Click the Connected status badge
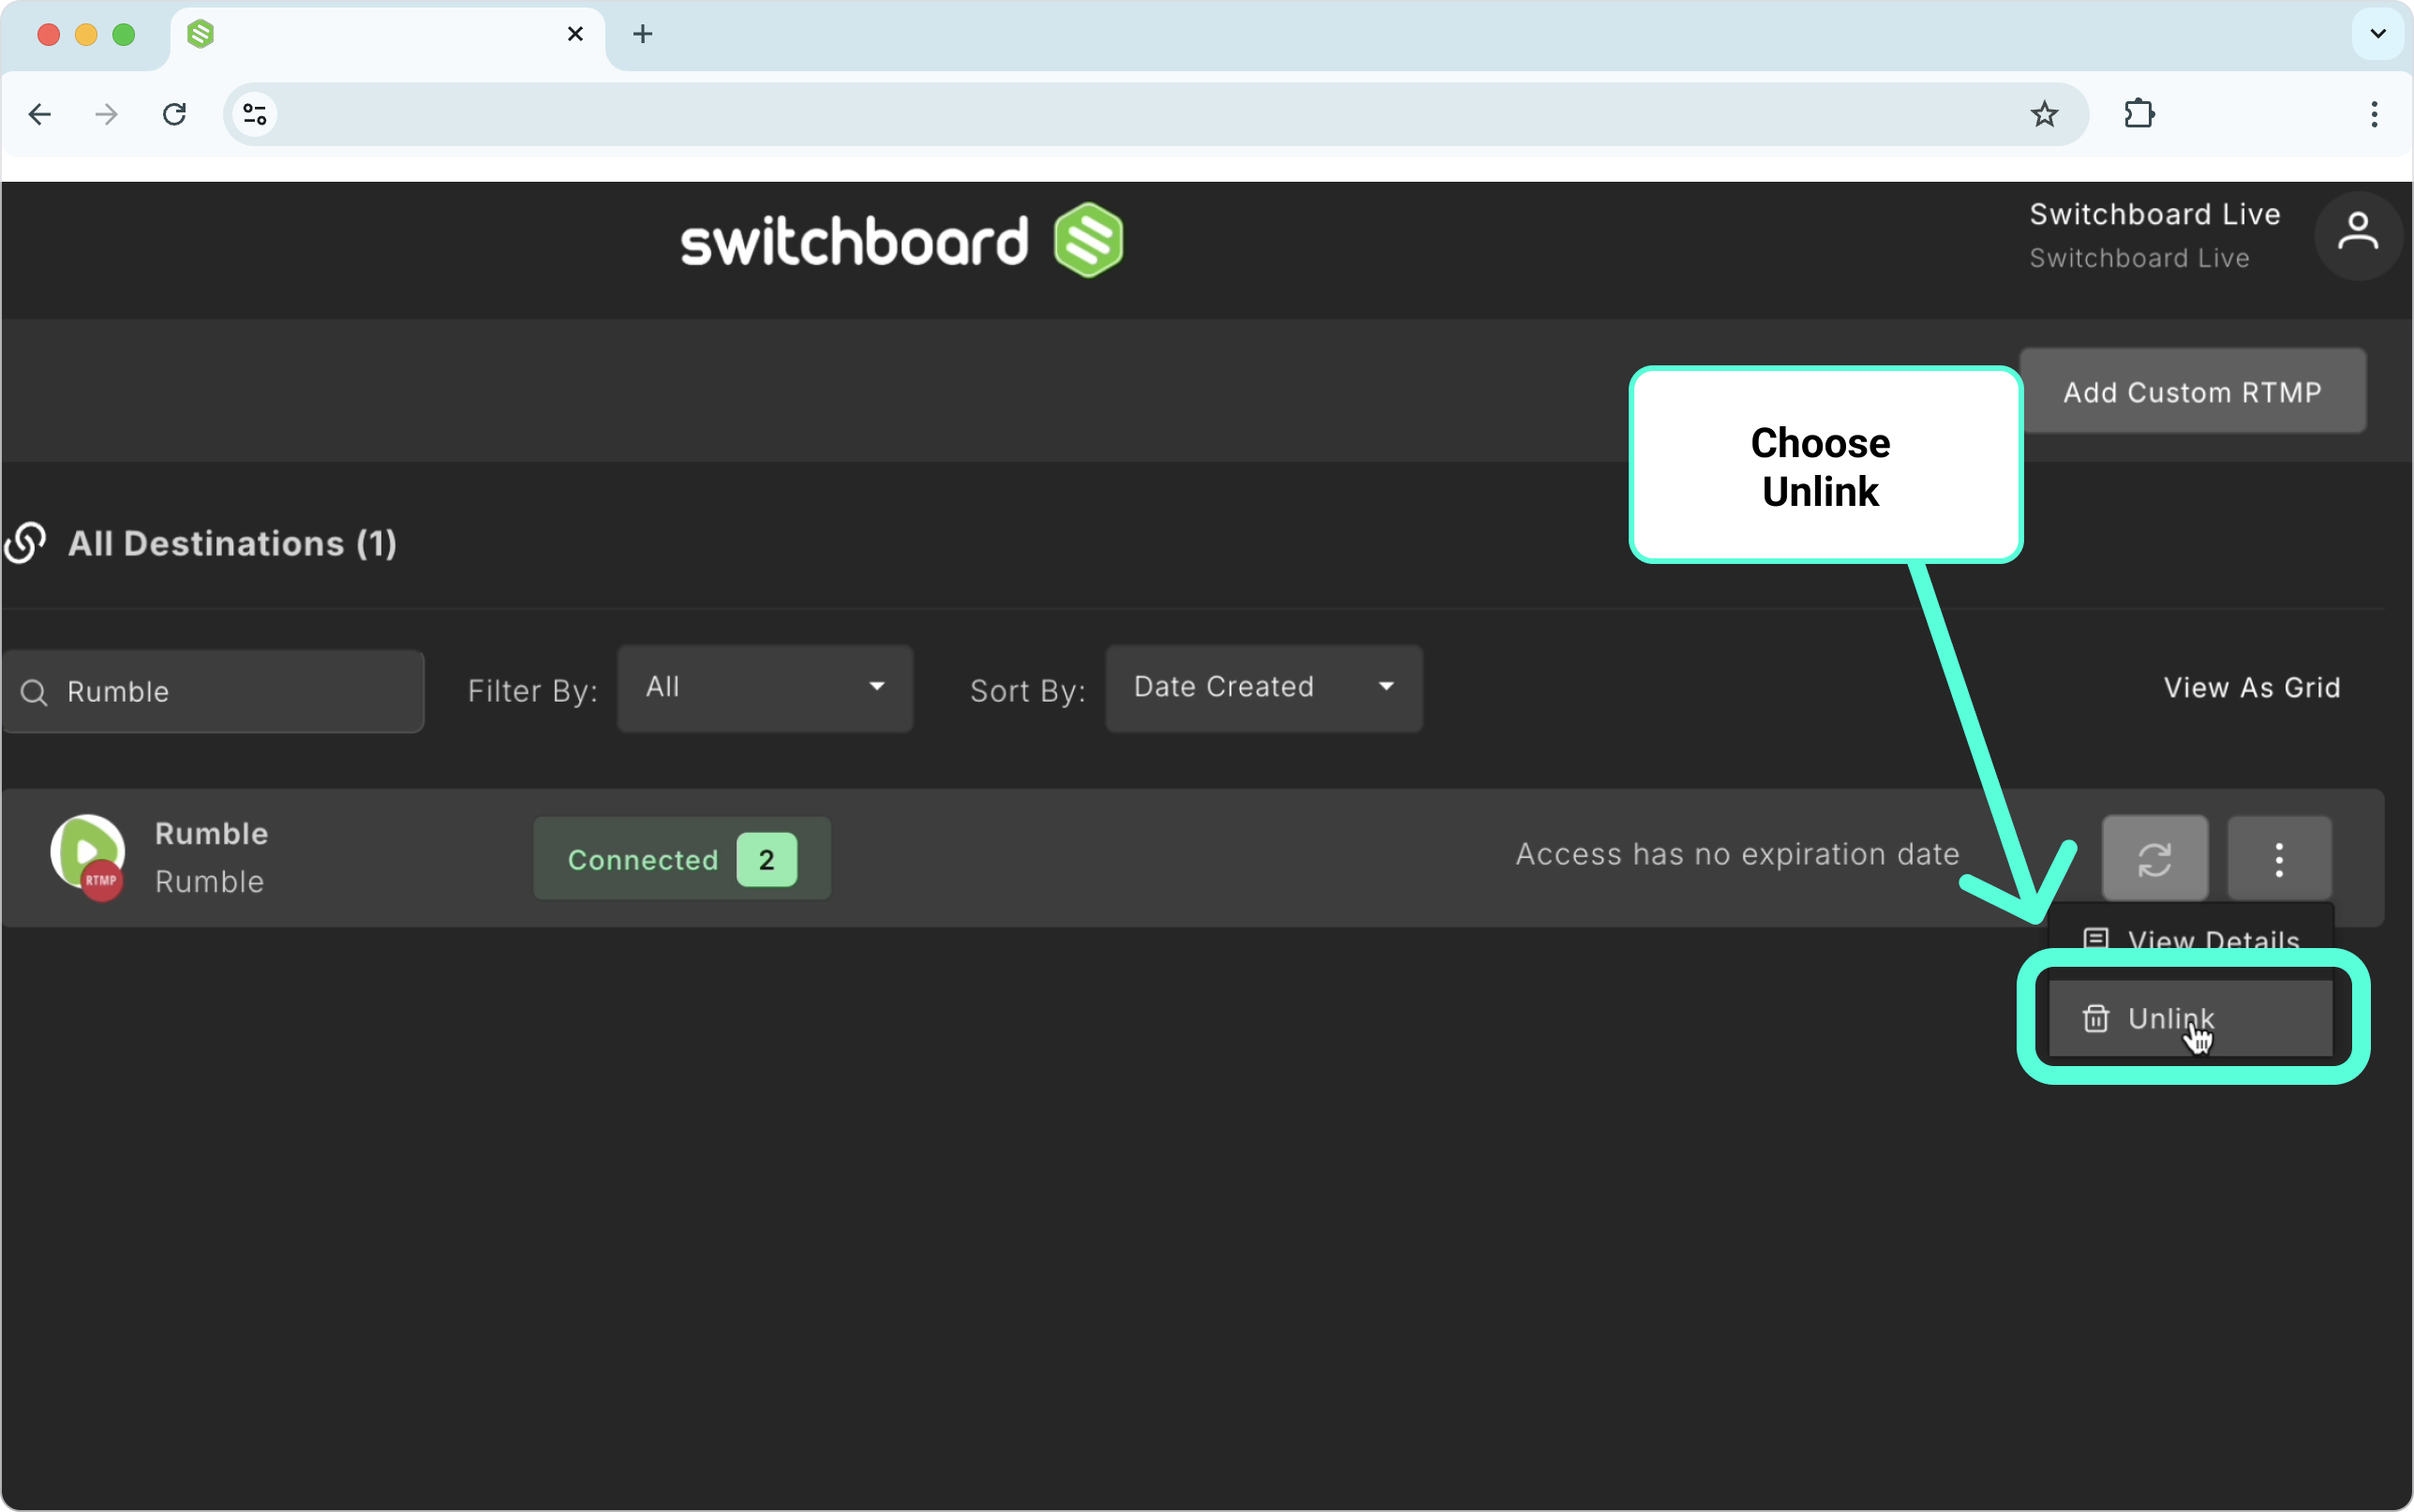The height and width of the screenshot is (1512, 2414). [x=682, y=859]
